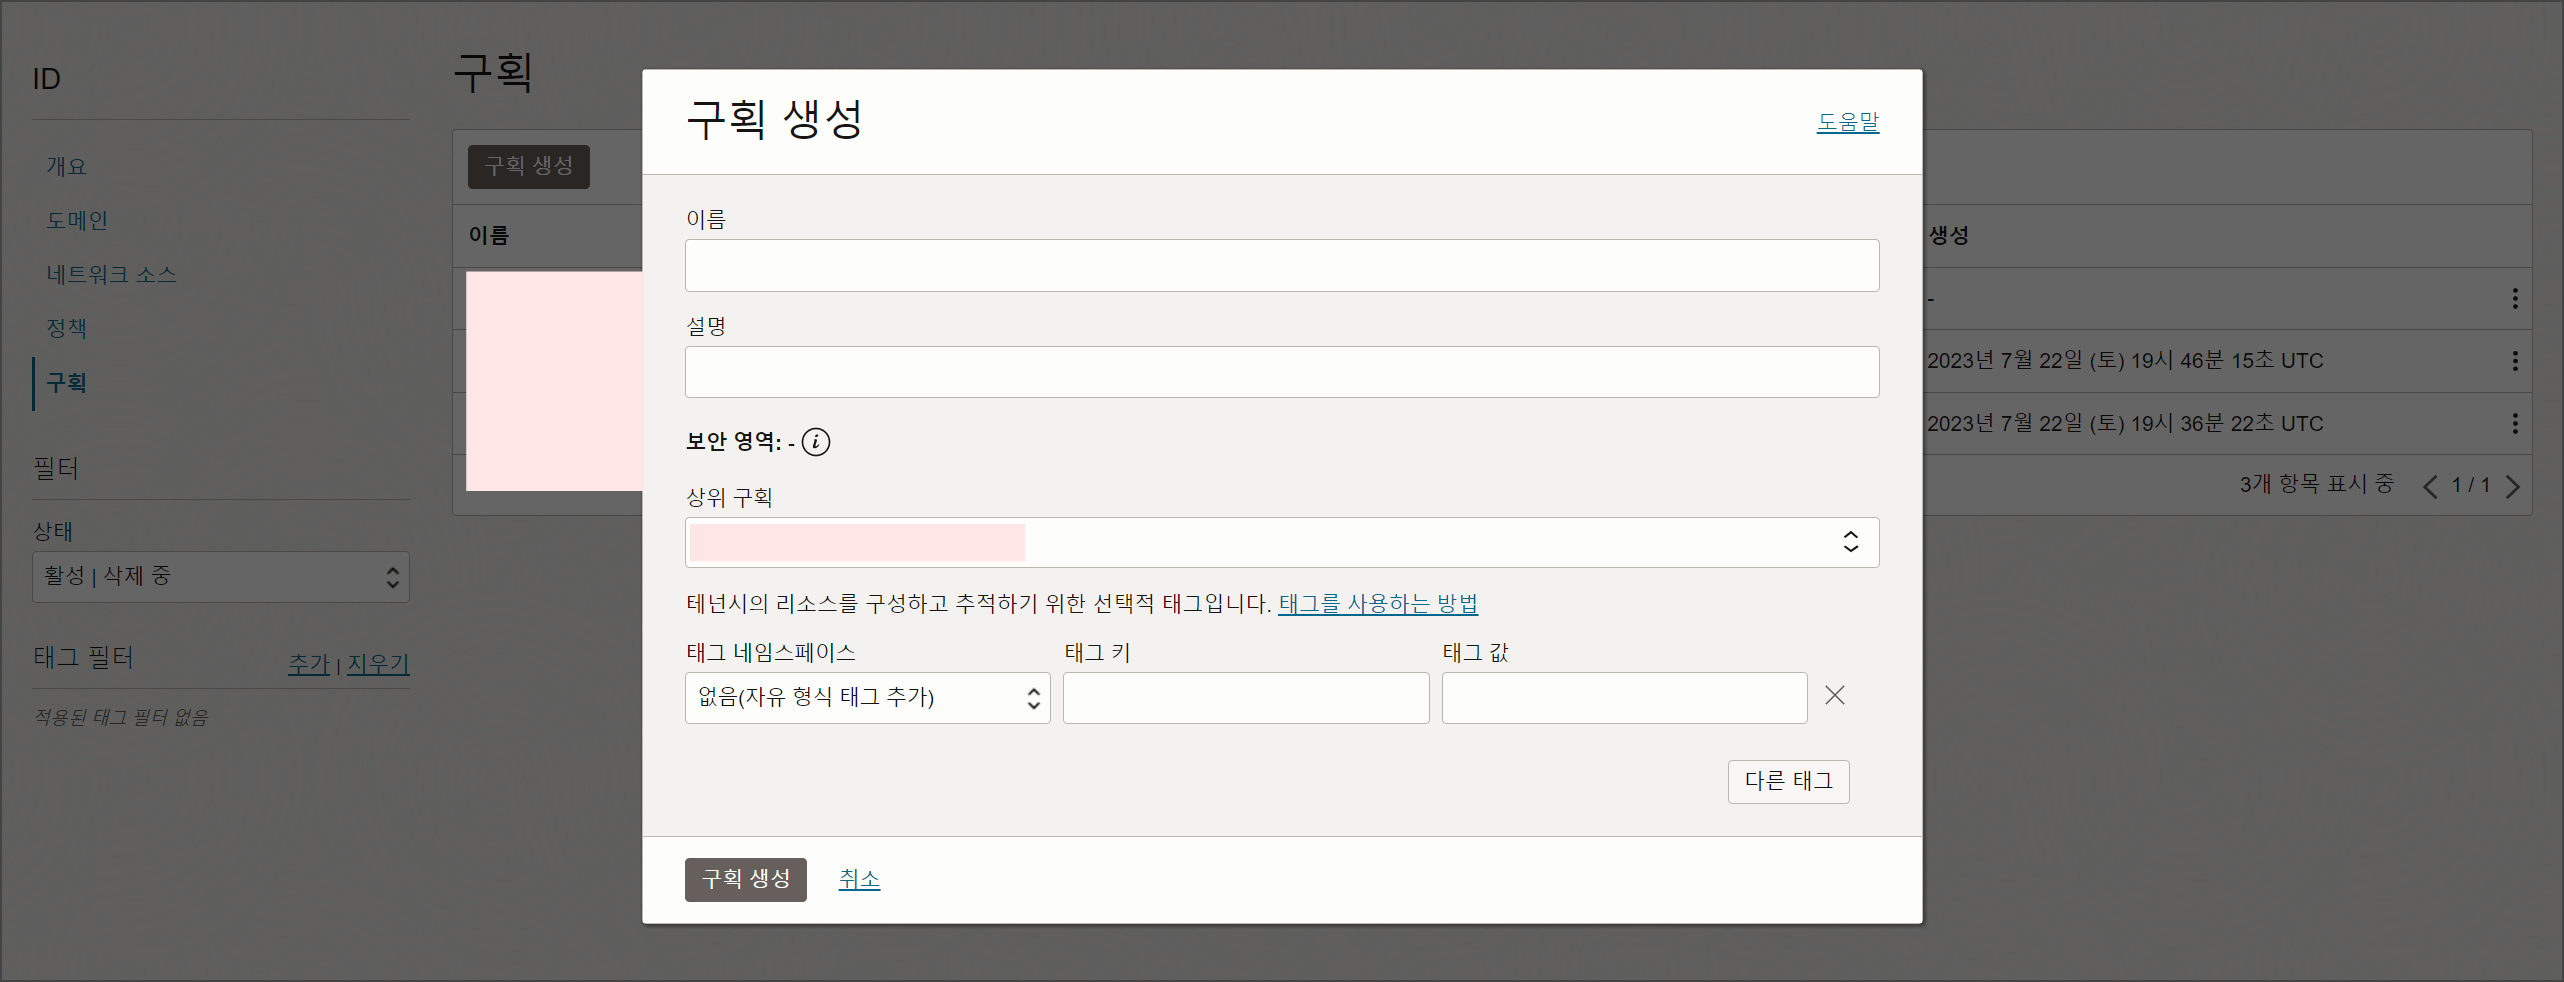This screenshot has width=2564, height=982.
Task: Focus the 태그 값 input field
Action: (1624, 697)
